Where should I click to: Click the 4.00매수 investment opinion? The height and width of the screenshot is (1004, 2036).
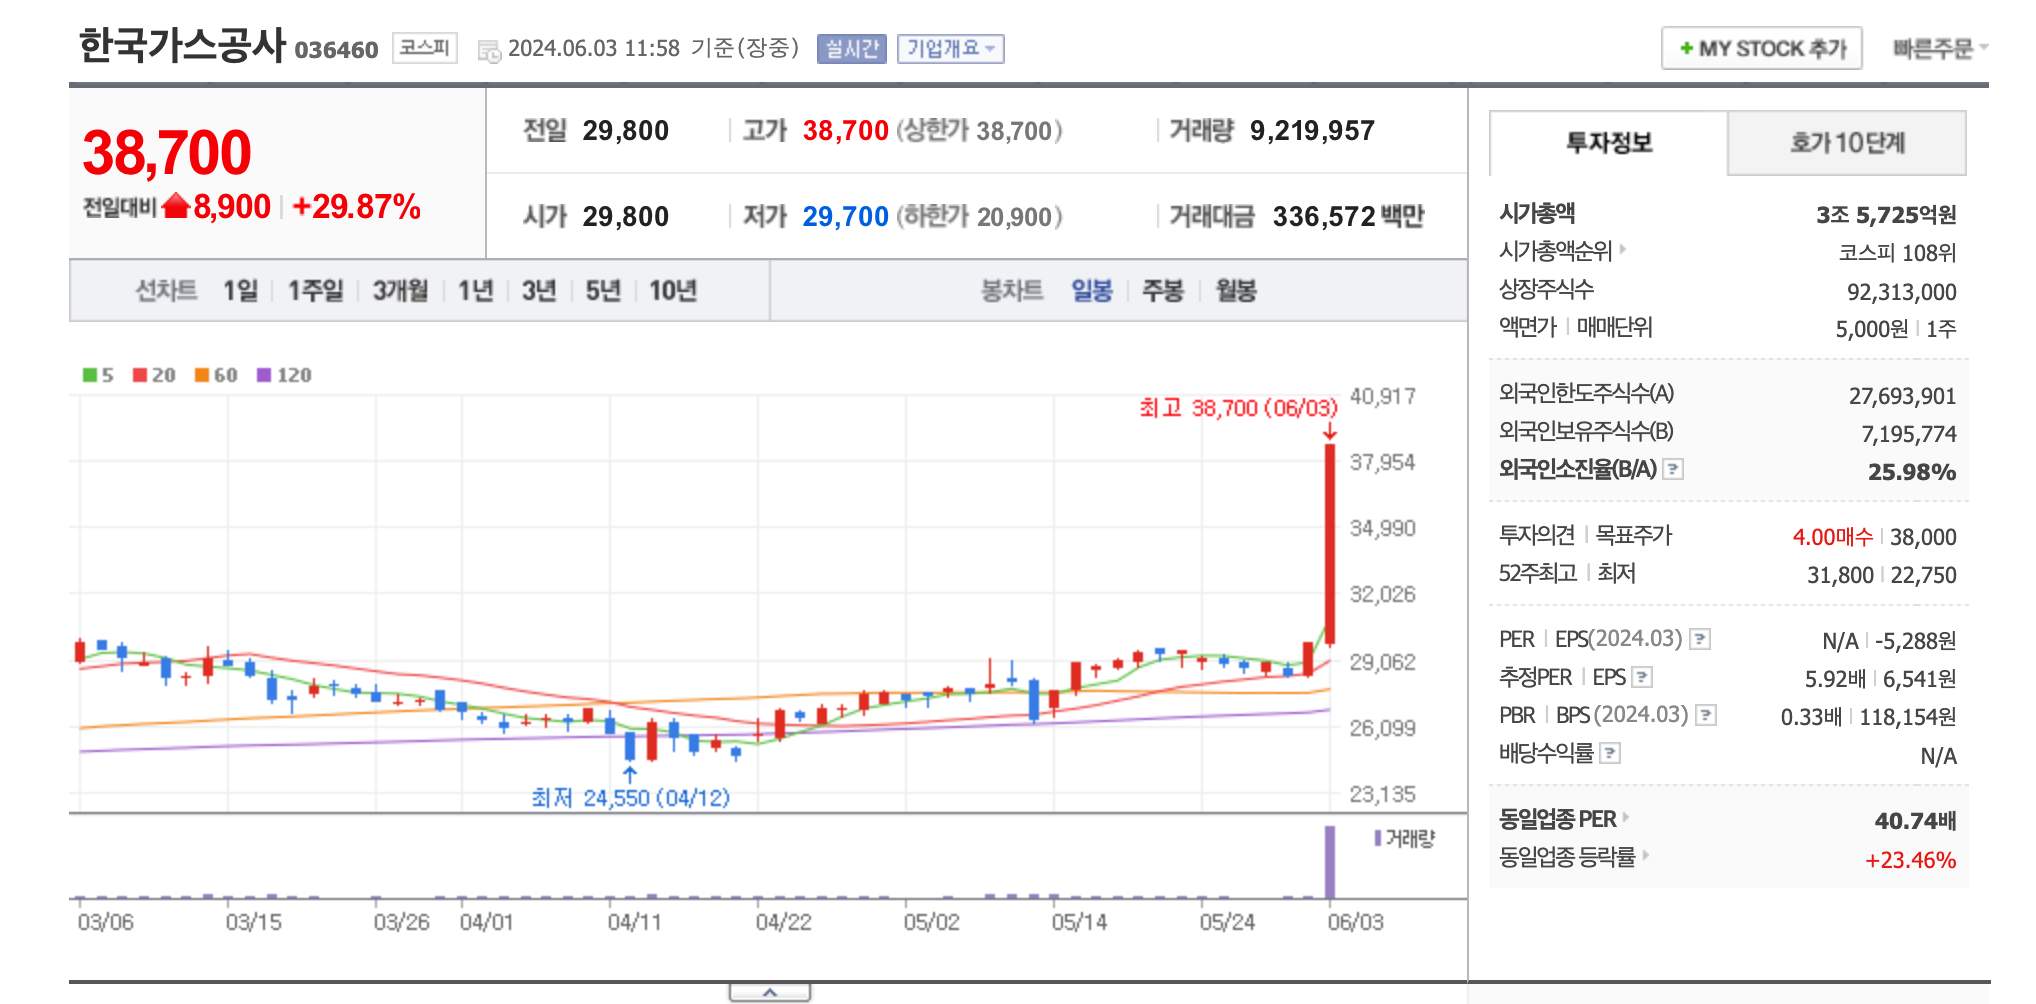click(1832, 537)
